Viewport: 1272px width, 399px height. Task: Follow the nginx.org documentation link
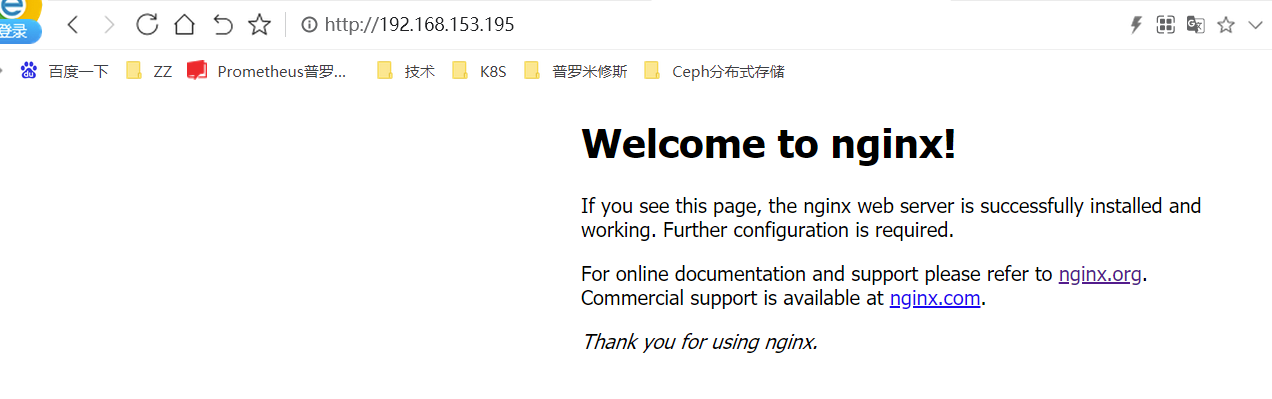[x=1100, y=274]
